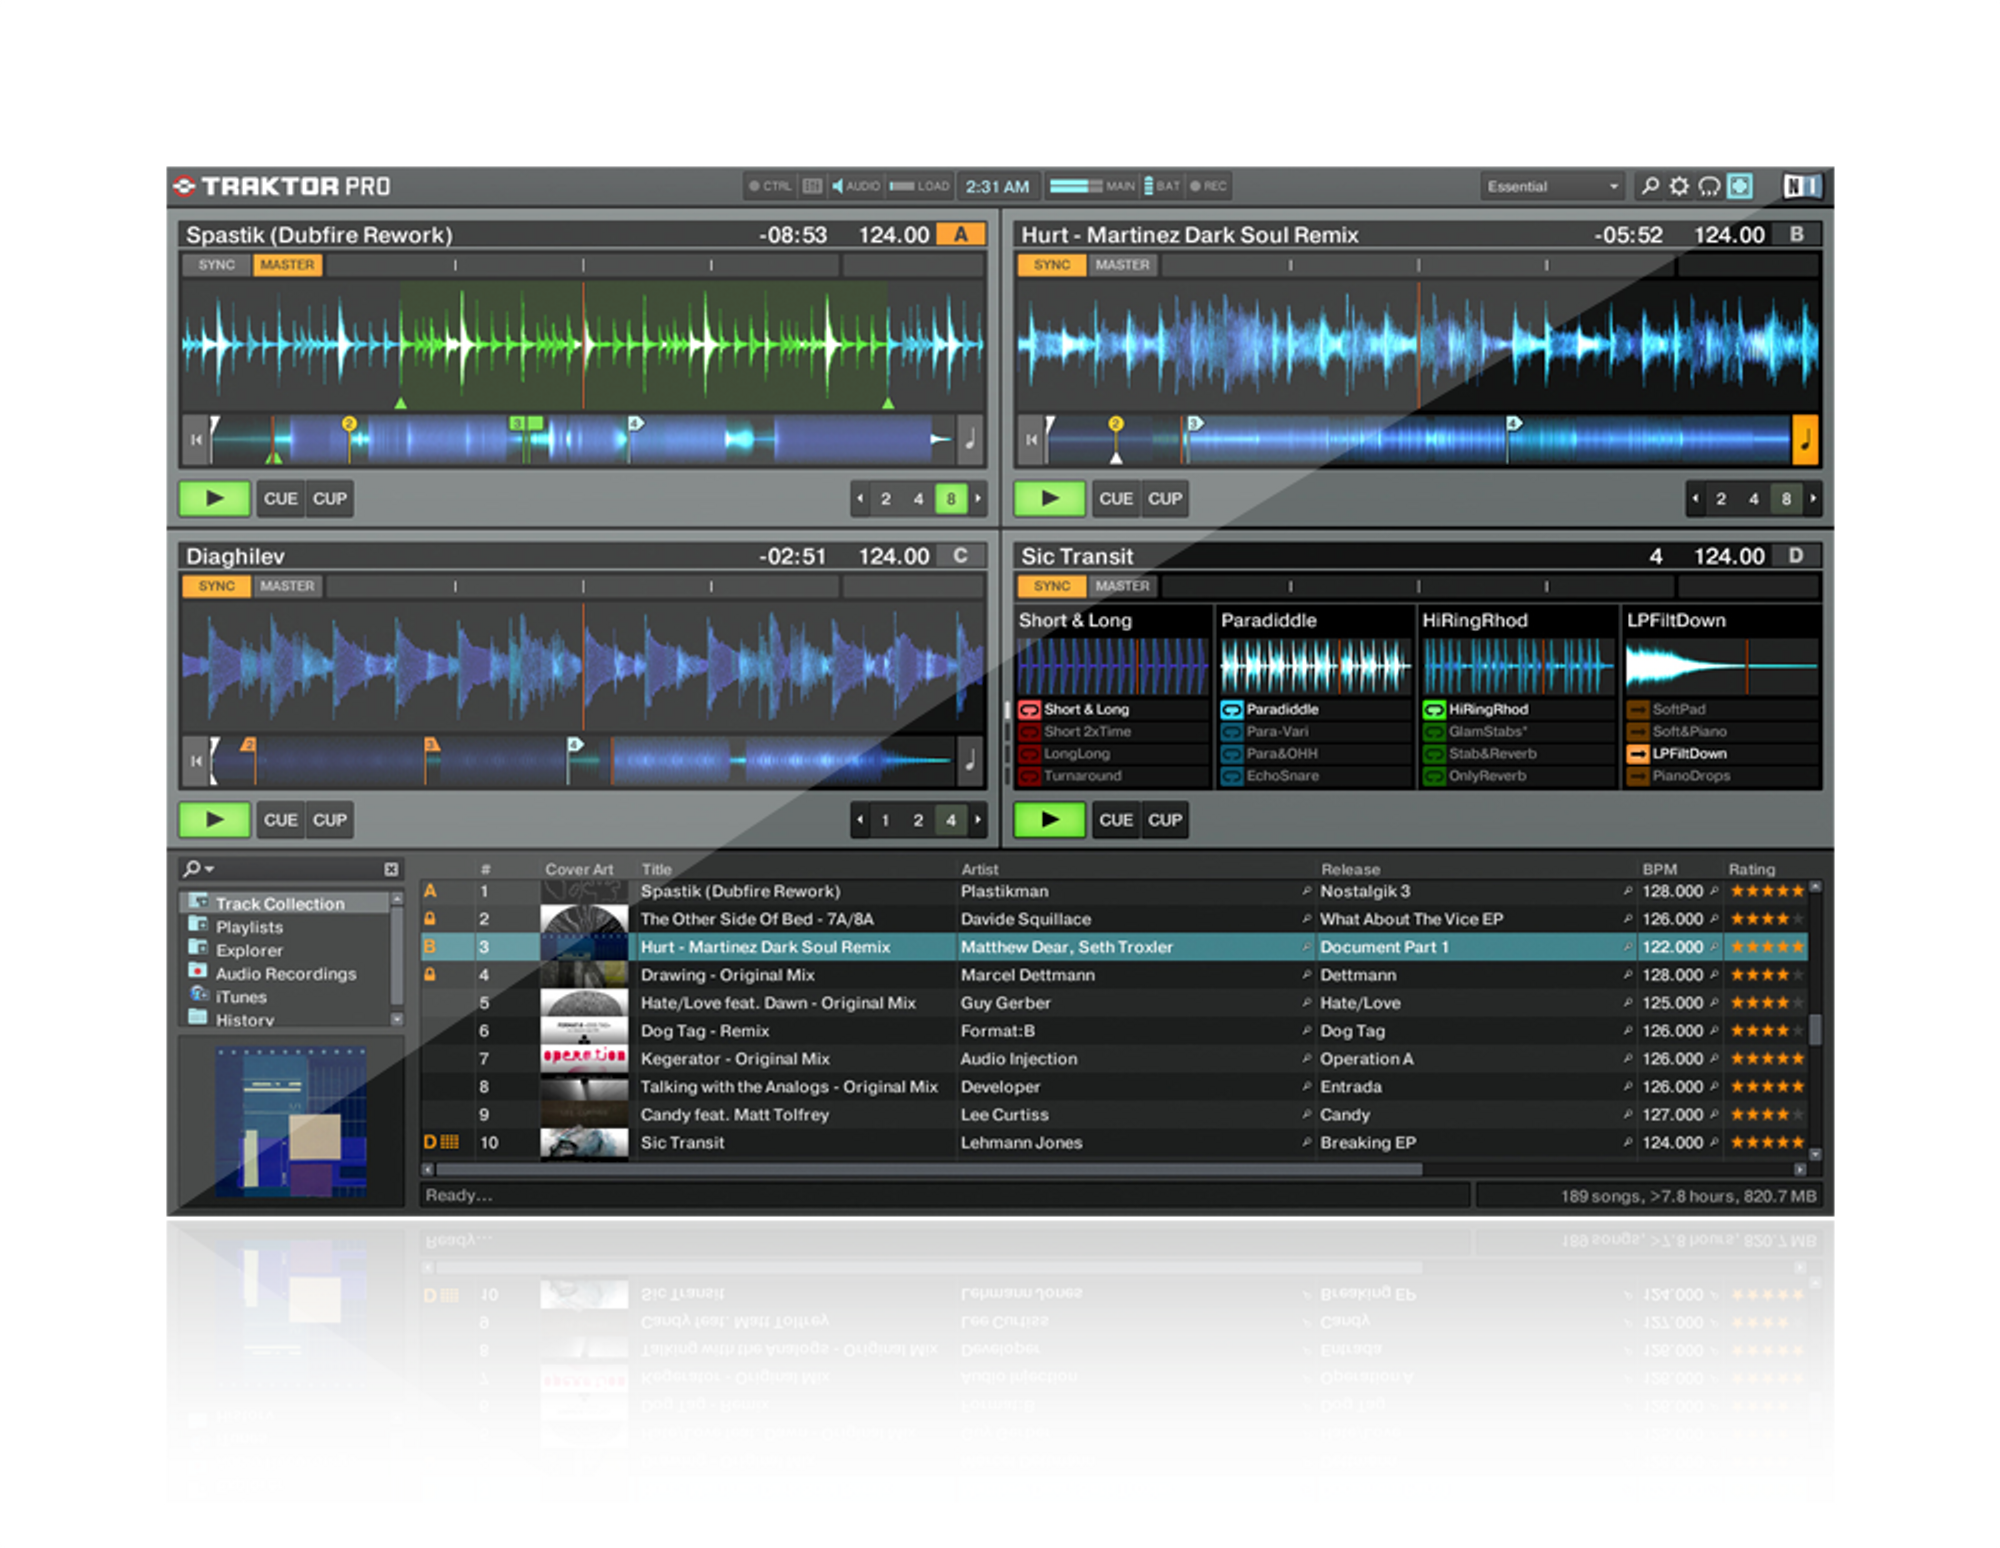Open the search magnifier icon in header
2000x1548 pixels.
(1649, 186)
